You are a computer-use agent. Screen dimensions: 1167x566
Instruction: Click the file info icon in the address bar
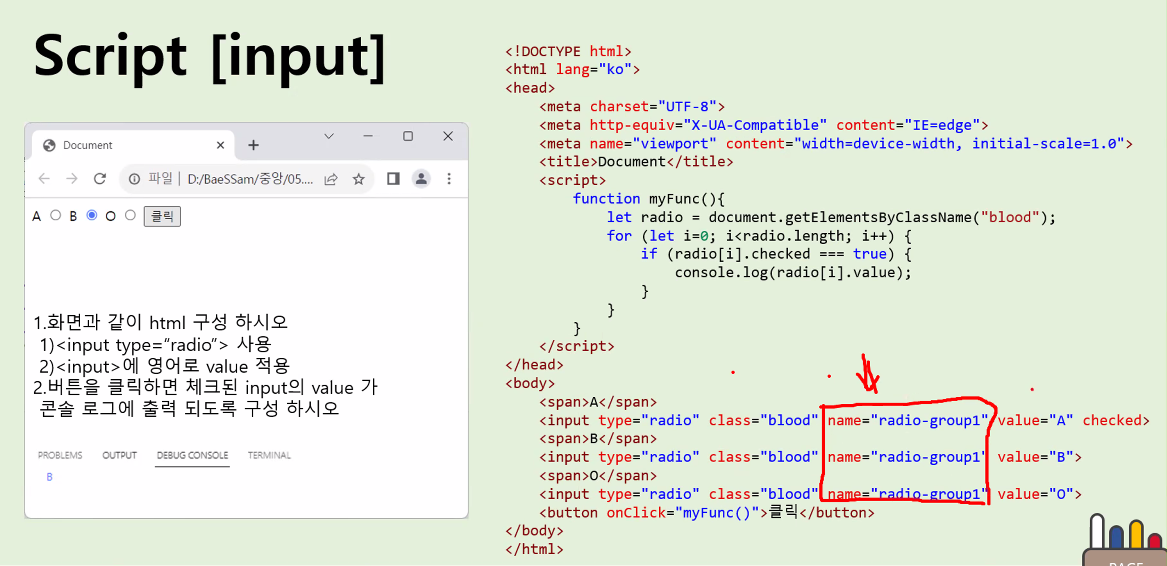[x=135, y=179]
